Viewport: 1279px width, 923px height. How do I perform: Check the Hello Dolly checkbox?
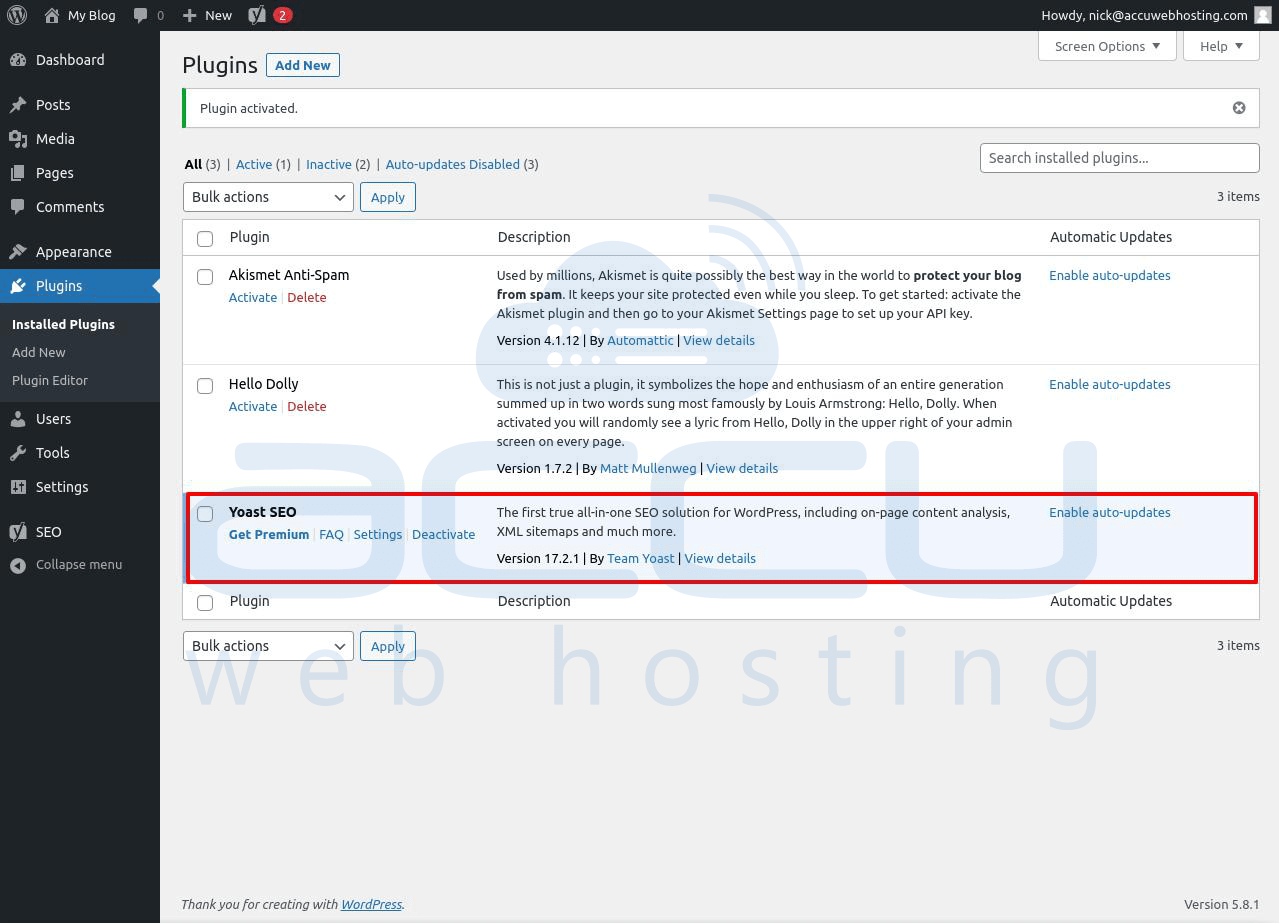pos(205,386)
